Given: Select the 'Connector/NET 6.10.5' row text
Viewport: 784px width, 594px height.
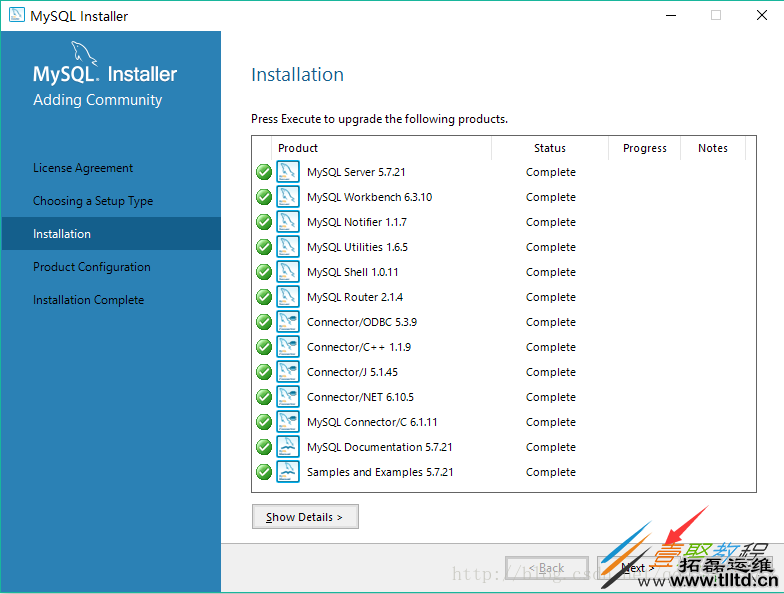Looking at the screenshot, I should 360,397.
